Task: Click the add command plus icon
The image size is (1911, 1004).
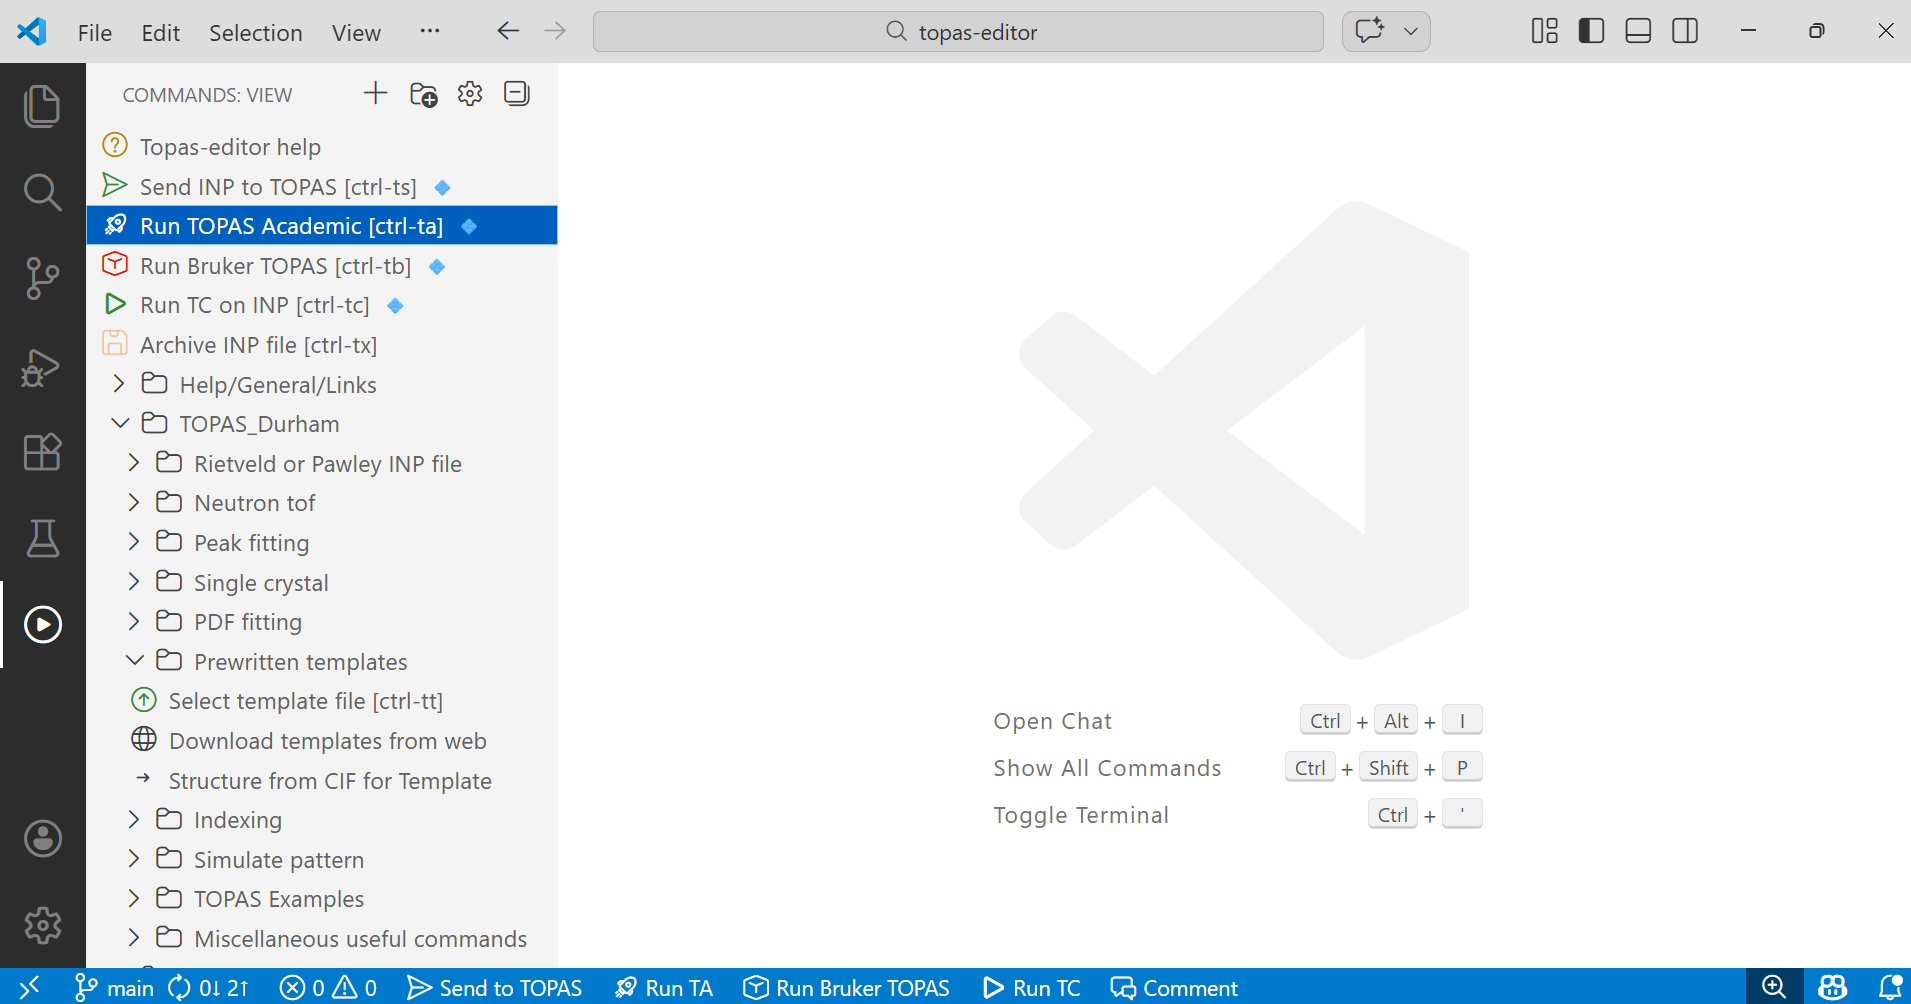Action: [375, 94]
